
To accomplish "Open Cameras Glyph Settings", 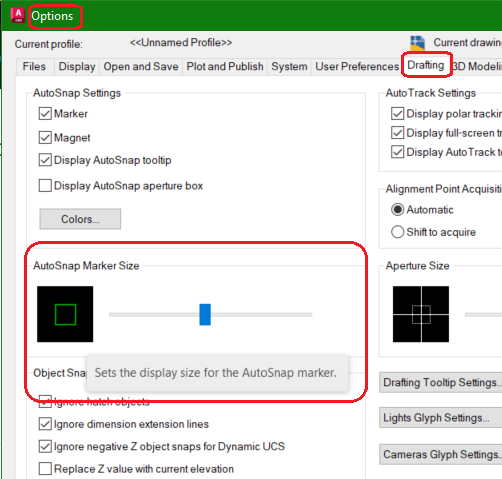I will point(441,454).
